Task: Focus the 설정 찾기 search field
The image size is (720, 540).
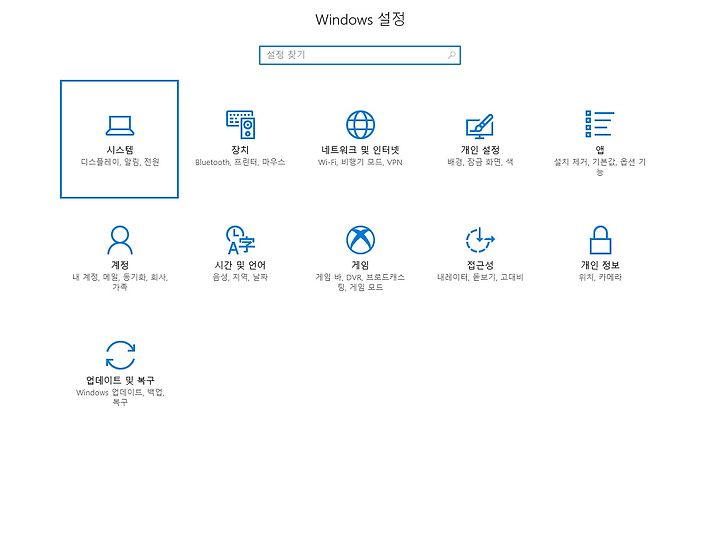Action: pos(360,55)
